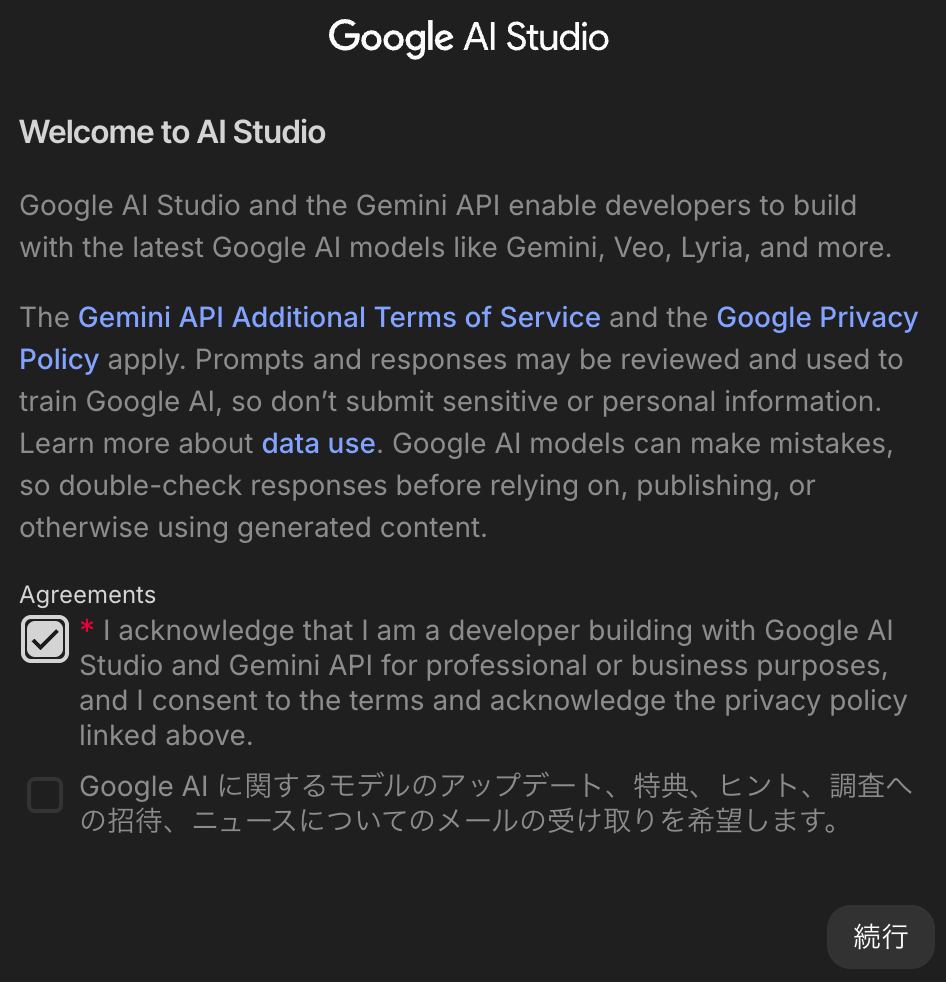This screenshot has height=982, width=946.
Task: Click "linked above." at the acknowledgment's end
Action: [x=165, y=737]
